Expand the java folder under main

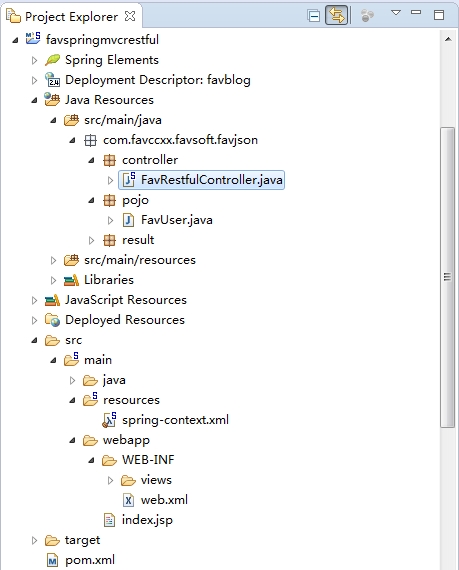[x=72, y=380]
